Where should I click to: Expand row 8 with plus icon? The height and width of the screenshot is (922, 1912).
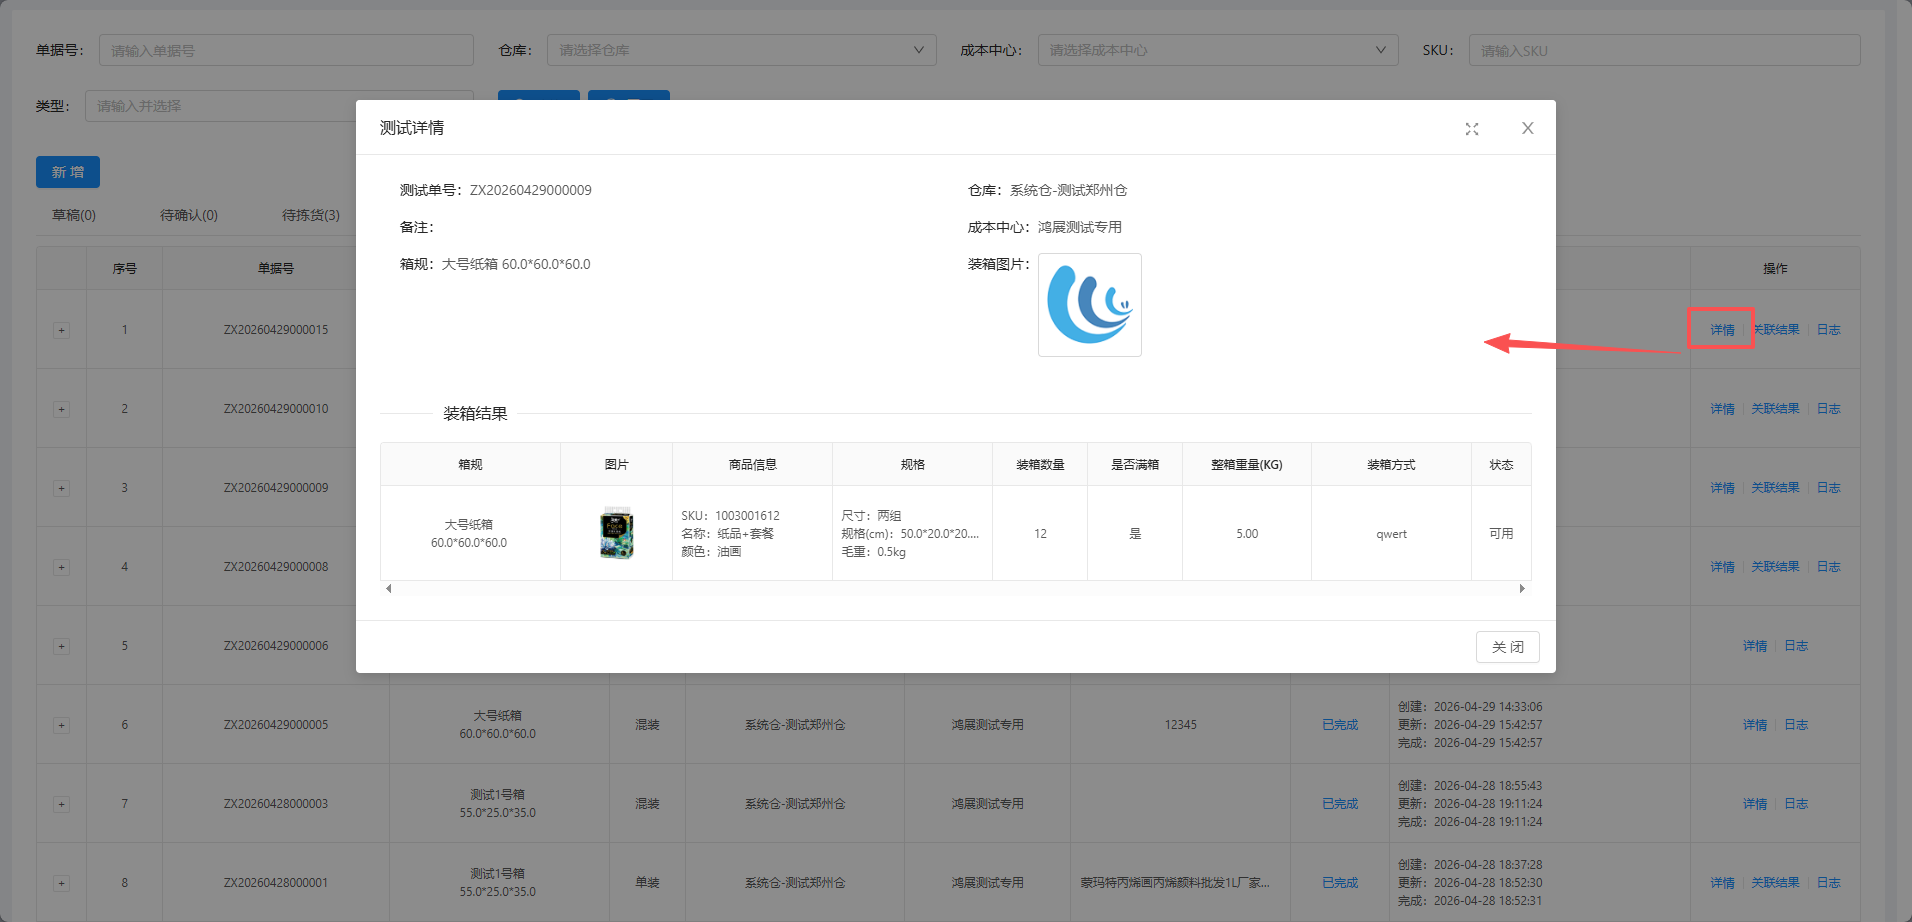tap(61, 883)
